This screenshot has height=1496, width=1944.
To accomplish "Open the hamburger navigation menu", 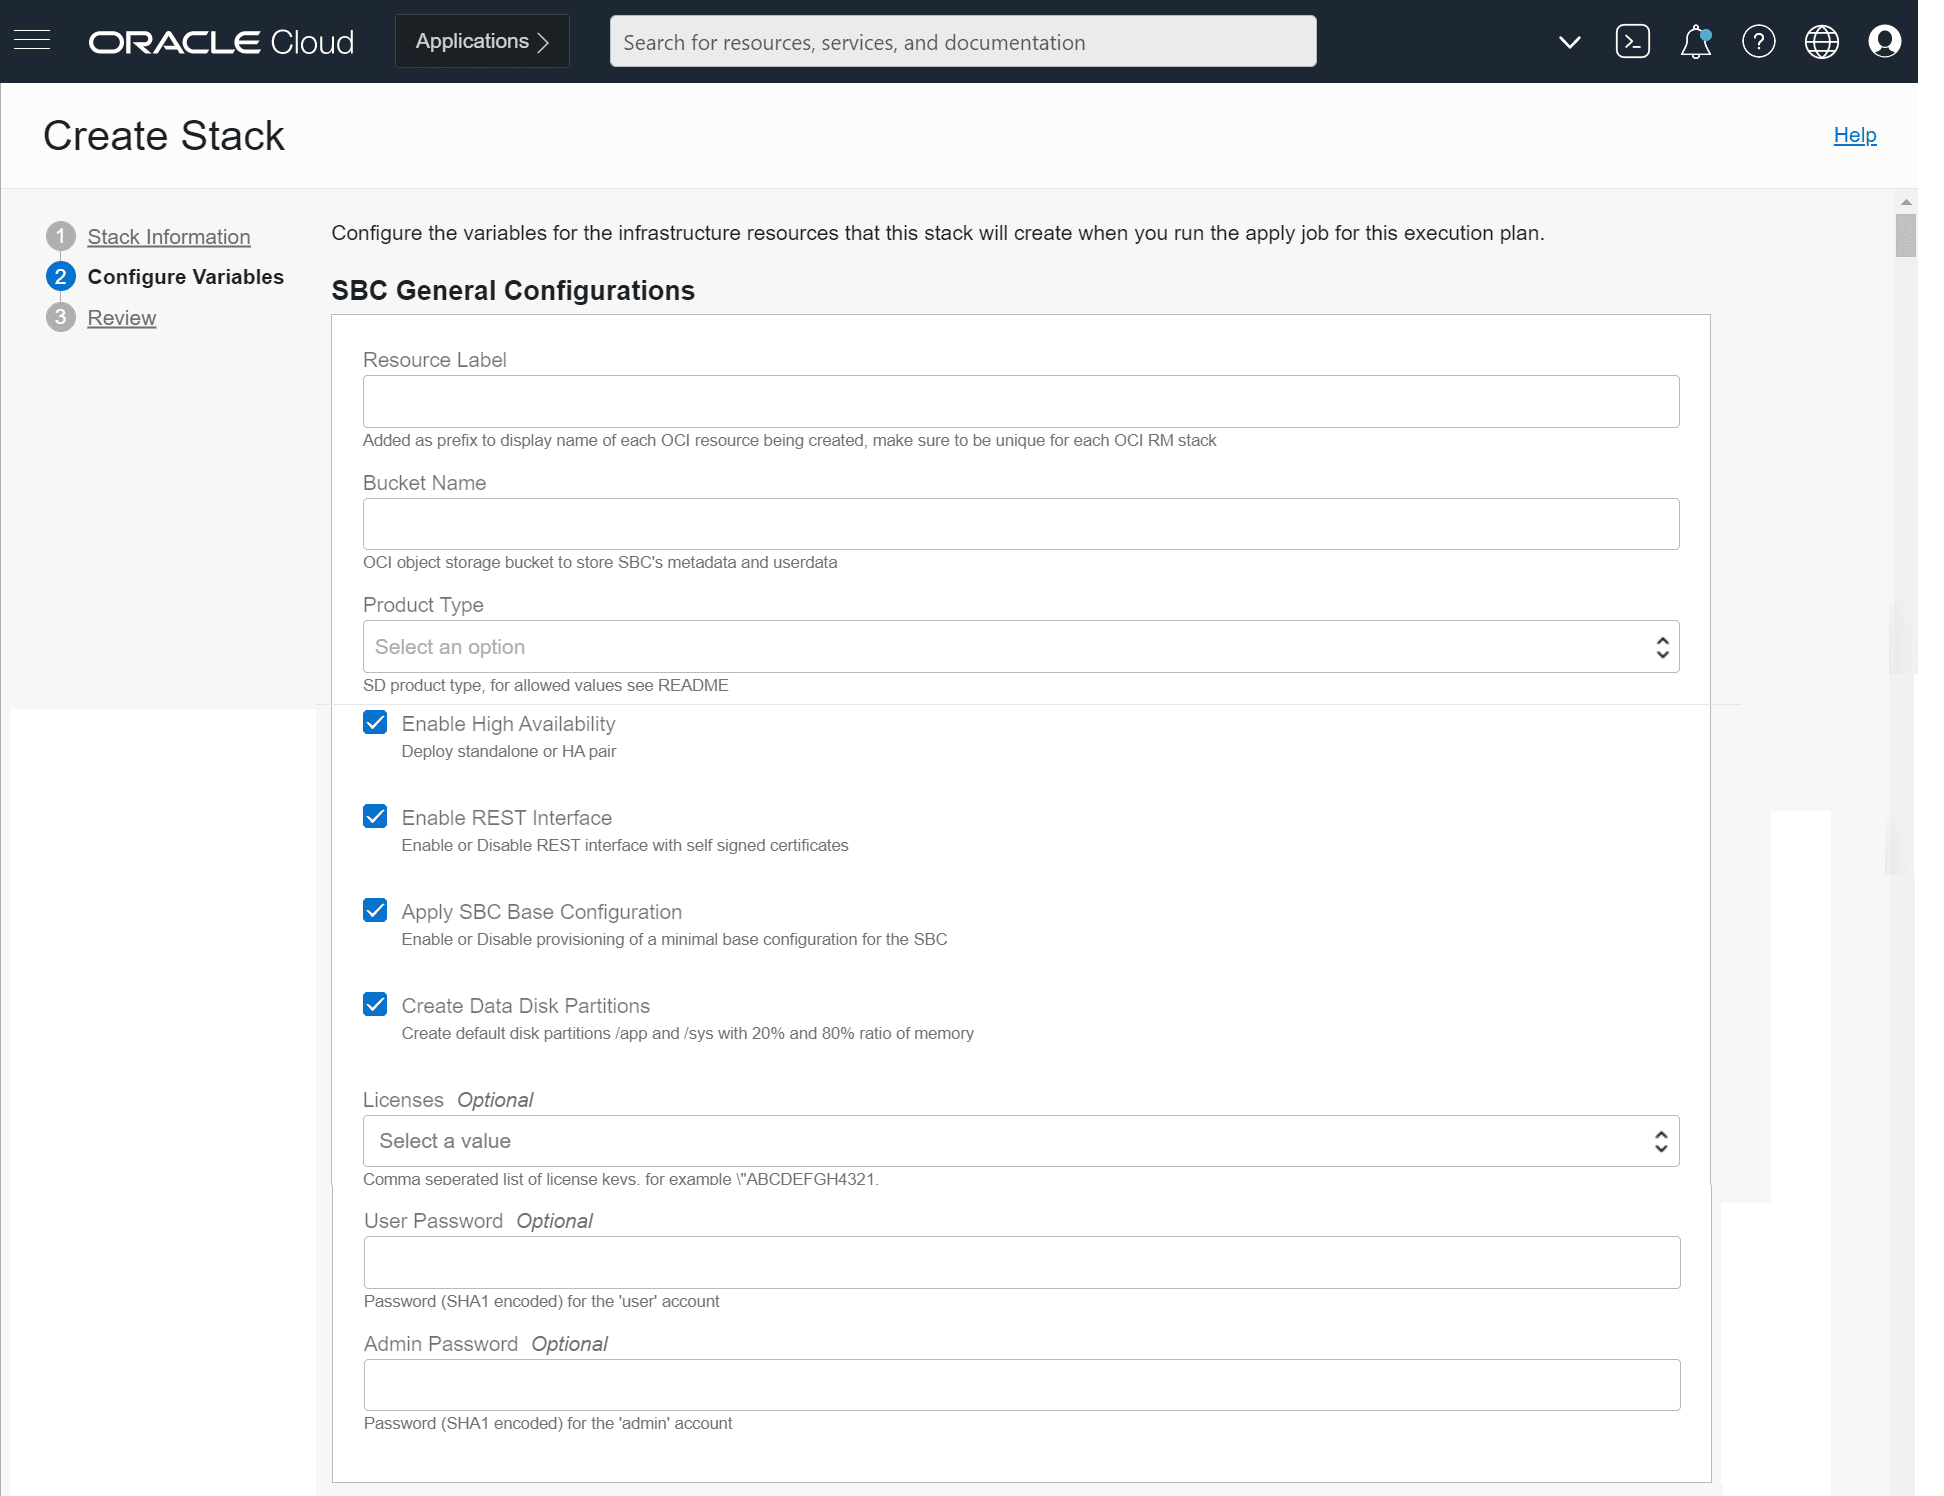I will pyautogui.click(x=32, y=41).
